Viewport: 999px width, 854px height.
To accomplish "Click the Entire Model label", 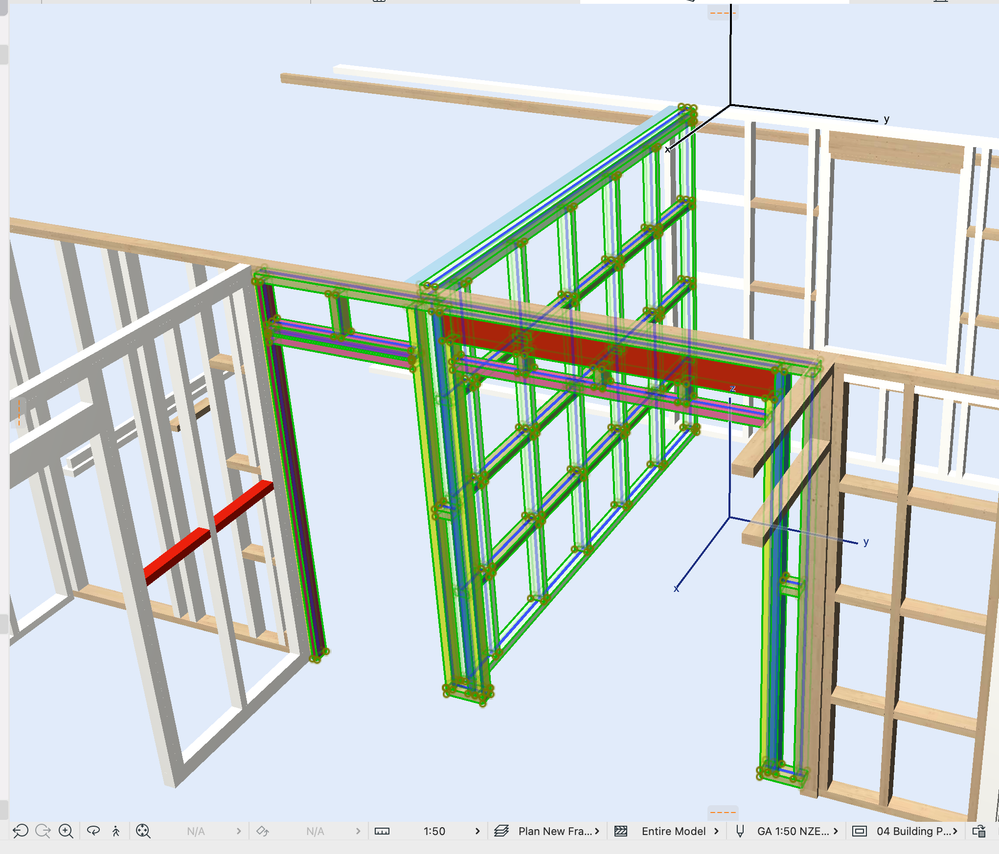I will pyautogui.click(x=673, y=831).
